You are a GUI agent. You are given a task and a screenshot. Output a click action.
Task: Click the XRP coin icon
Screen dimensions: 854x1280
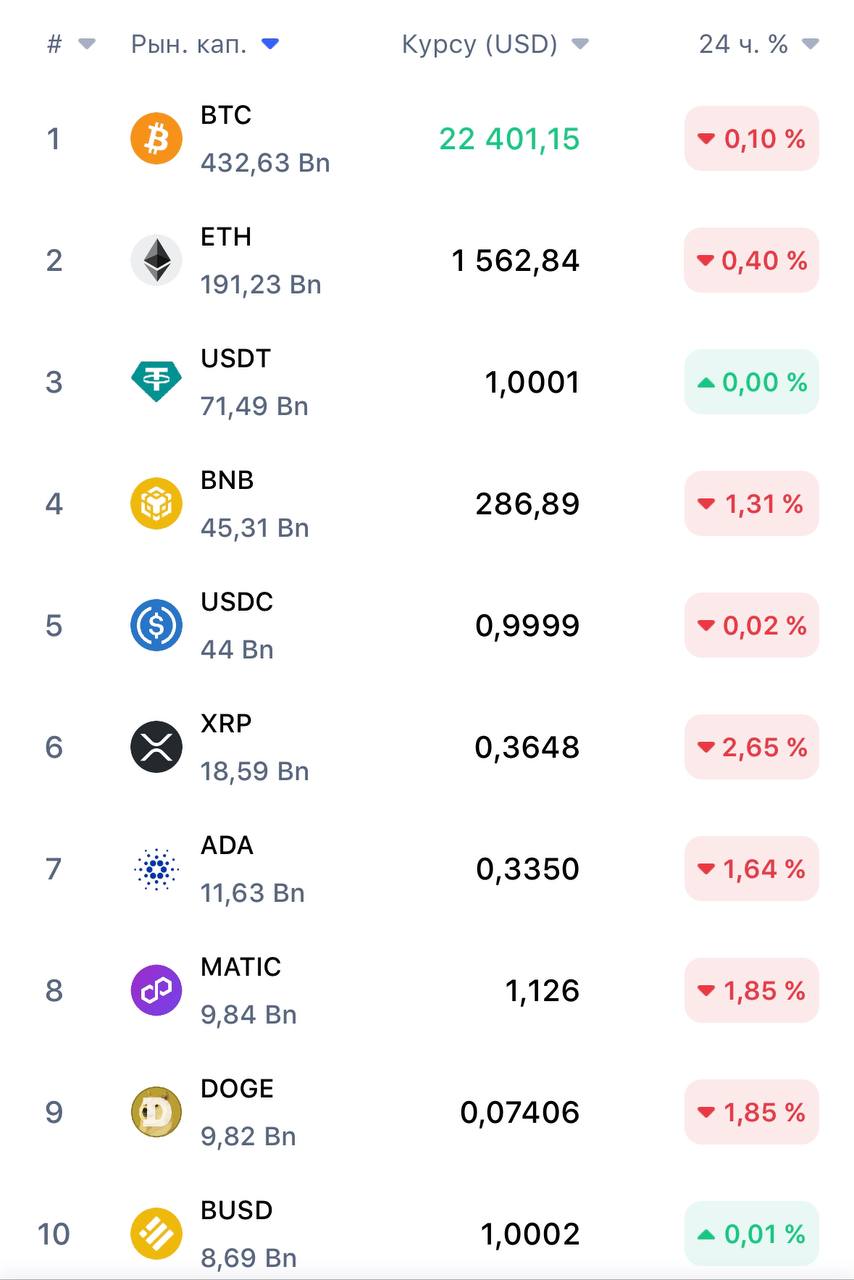[156, 747]
